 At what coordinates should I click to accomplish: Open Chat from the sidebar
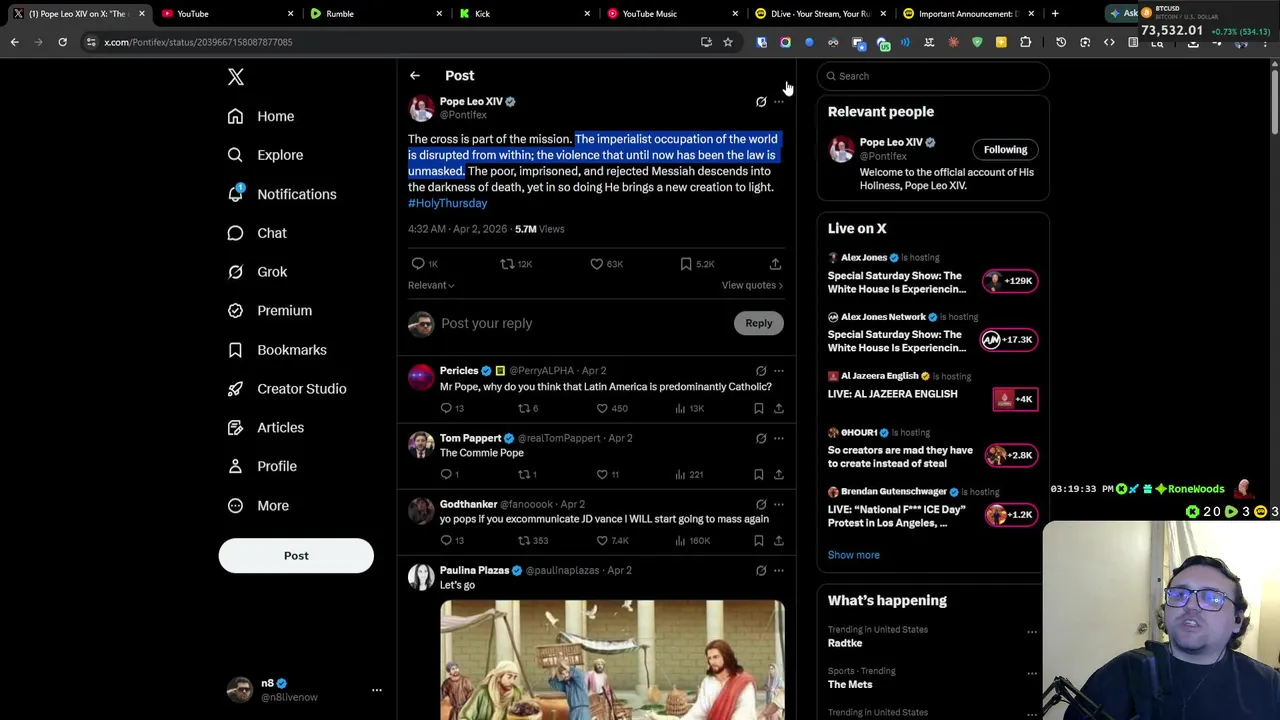pyautogui.click(x=257, y=233)
